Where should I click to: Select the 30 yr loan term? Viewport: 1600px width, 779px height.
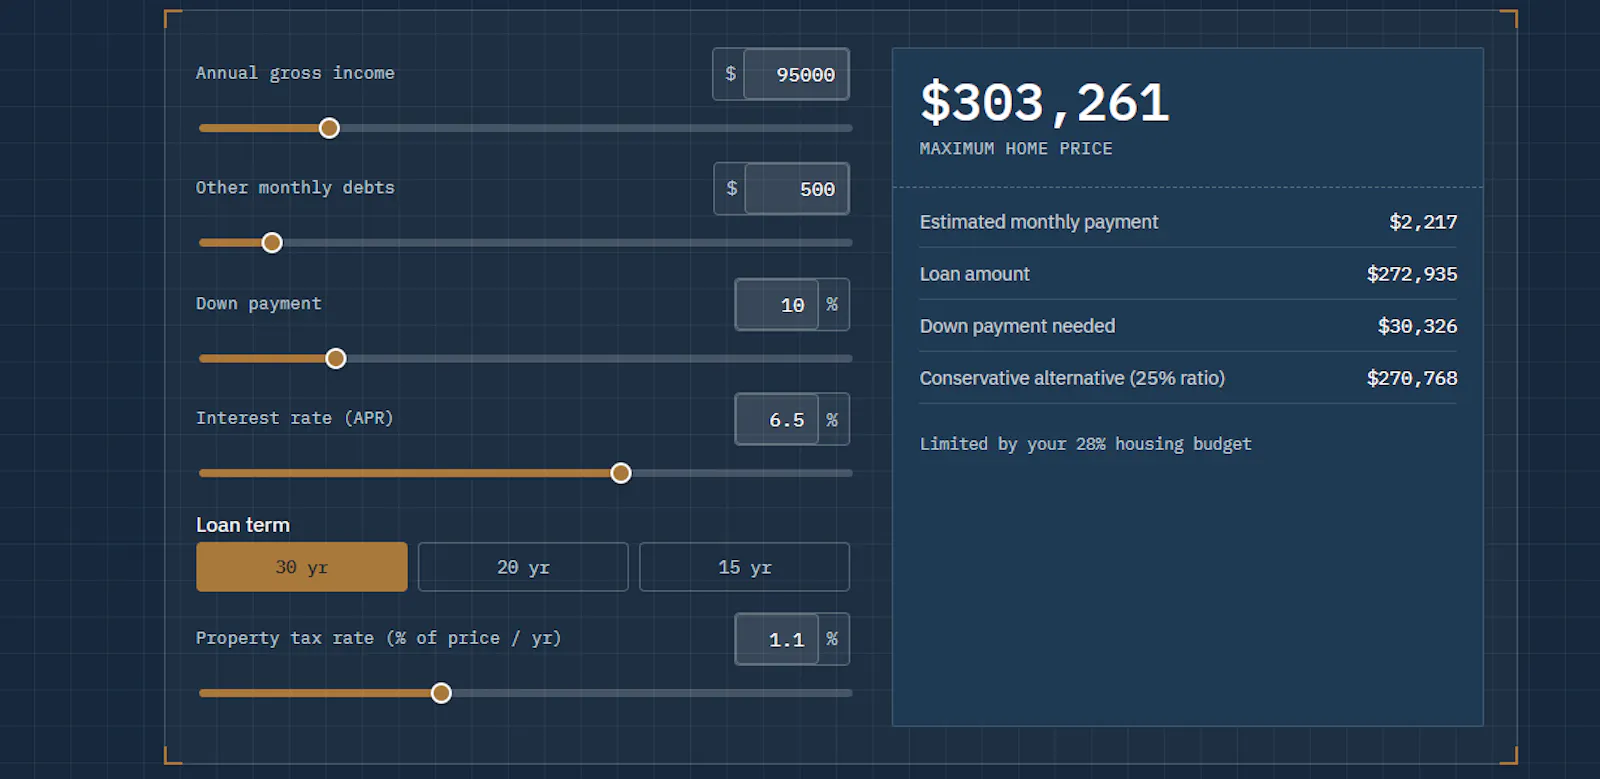coord(302,567)
